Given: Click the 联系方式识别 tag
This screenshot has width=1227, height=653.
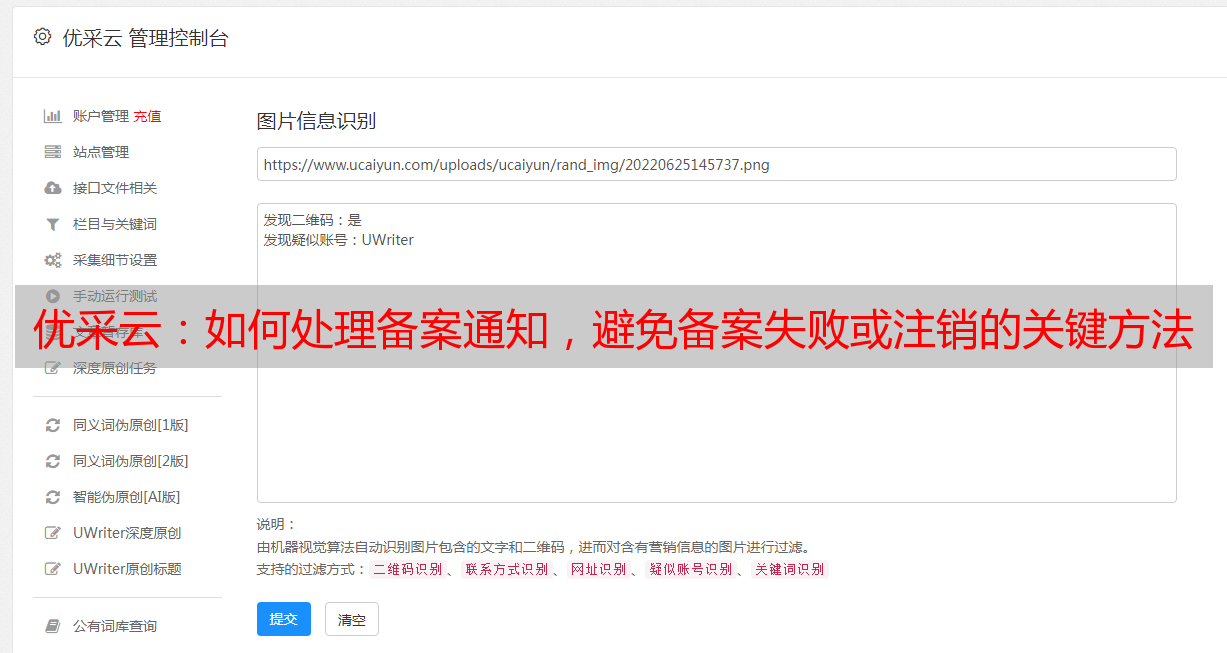Looking at the screenshot, I should (x=507, y=569).
